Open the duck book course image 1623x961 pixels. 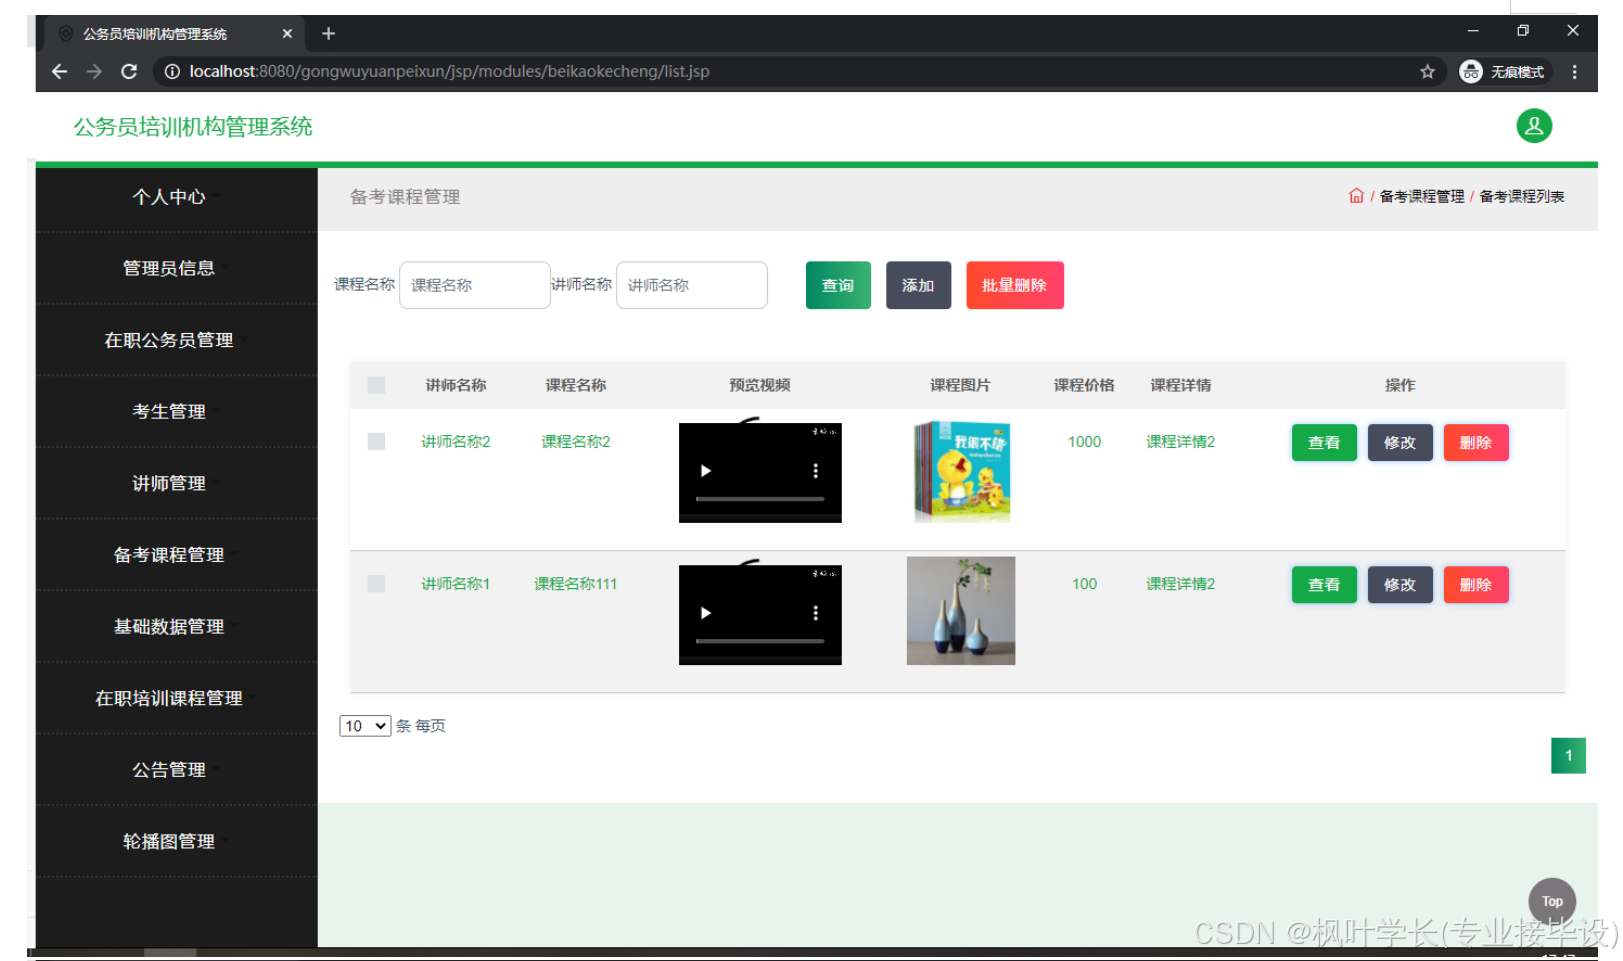point(961,471)
